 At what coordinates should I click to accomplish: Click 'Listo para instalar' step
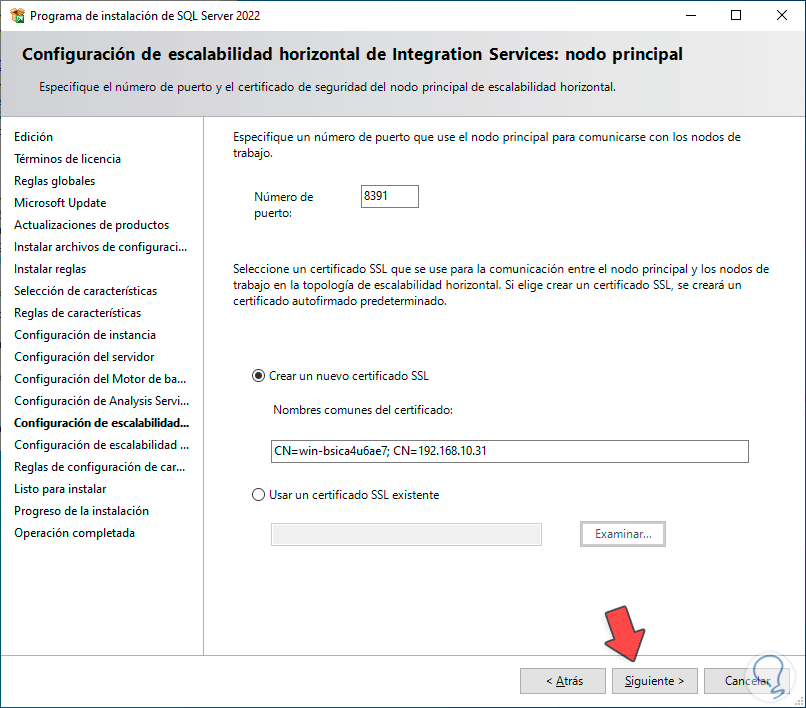pyautogui.click(x=60, y=489)
